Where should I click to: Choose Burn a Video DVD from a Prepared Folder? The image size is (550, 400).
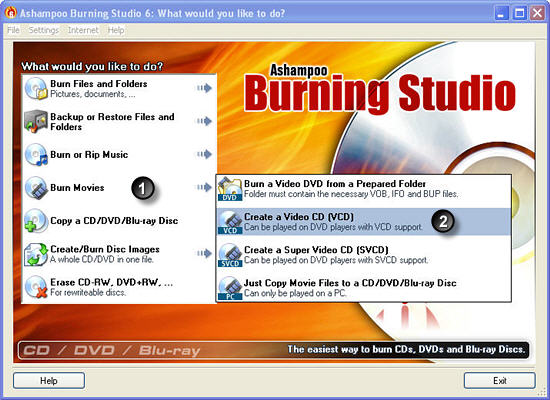click(363, 189)
